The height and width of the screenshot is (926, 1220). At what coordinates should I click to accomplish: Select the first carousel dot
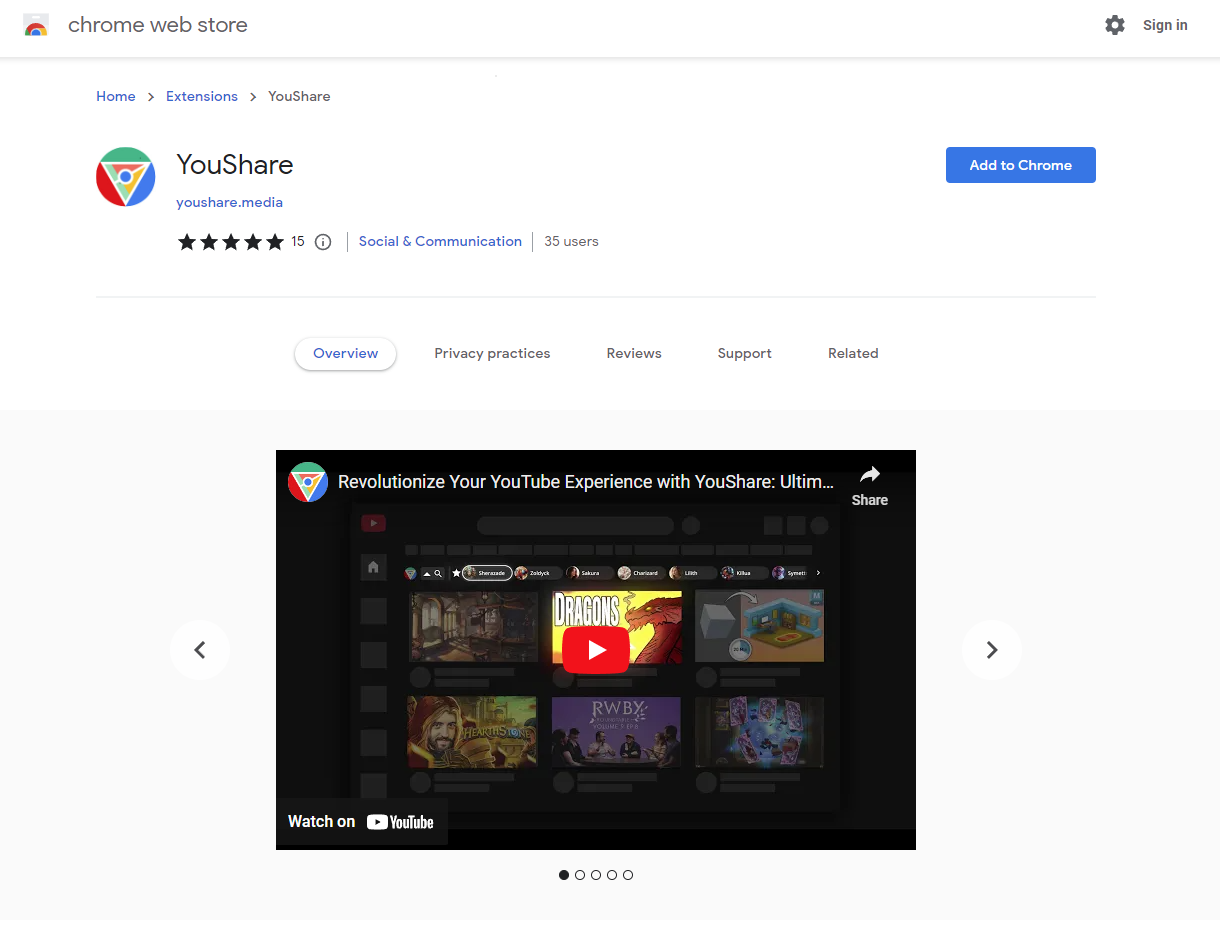click(x=564, y=875)
